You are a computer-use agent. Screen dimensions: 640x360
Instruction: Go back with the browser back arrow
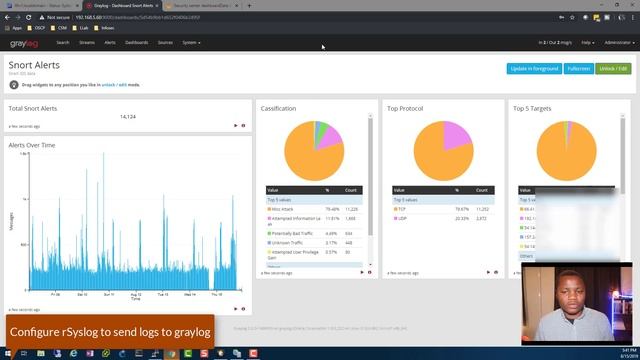[7, 18]
